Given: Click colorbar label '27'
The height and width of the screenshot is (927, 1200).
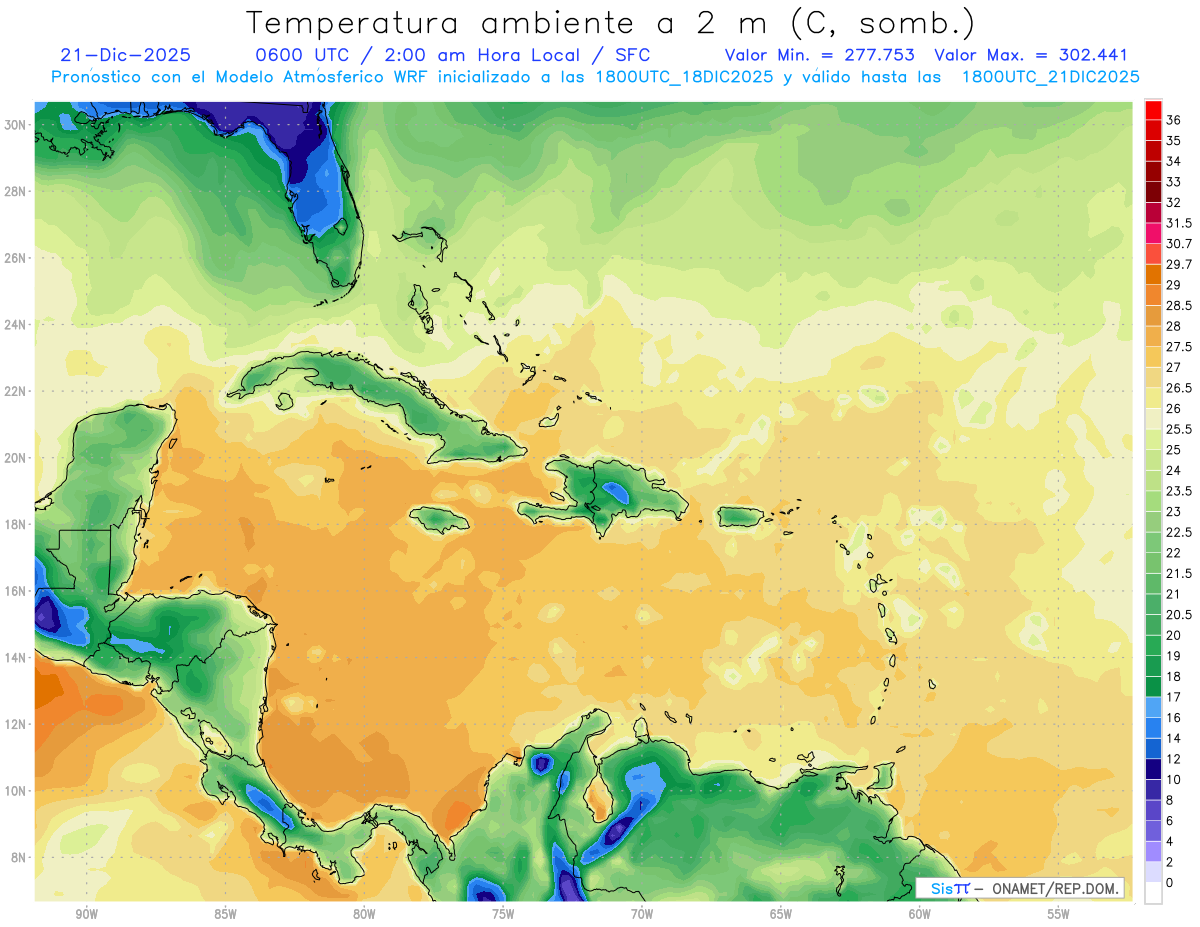Looking at the screenshot, I should point(1173,367).
